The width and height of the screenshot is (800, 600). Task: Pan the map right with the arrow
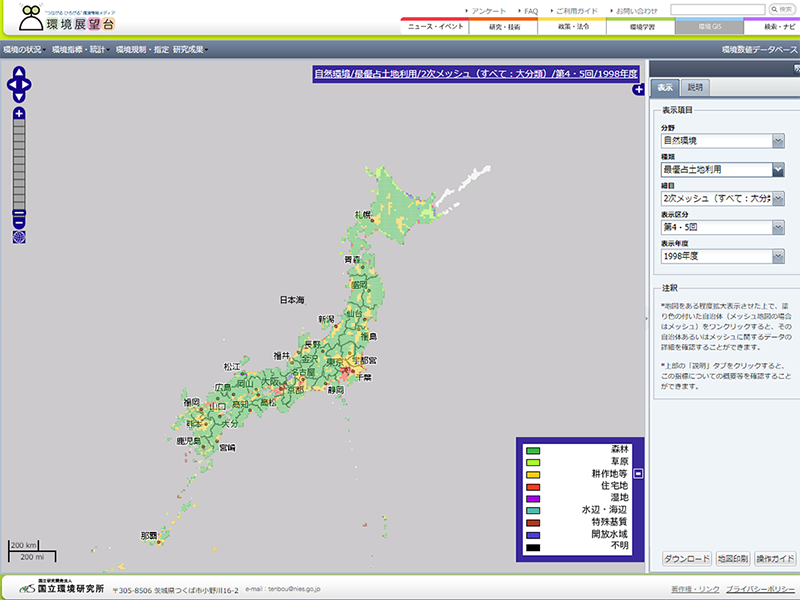[26, 85]
